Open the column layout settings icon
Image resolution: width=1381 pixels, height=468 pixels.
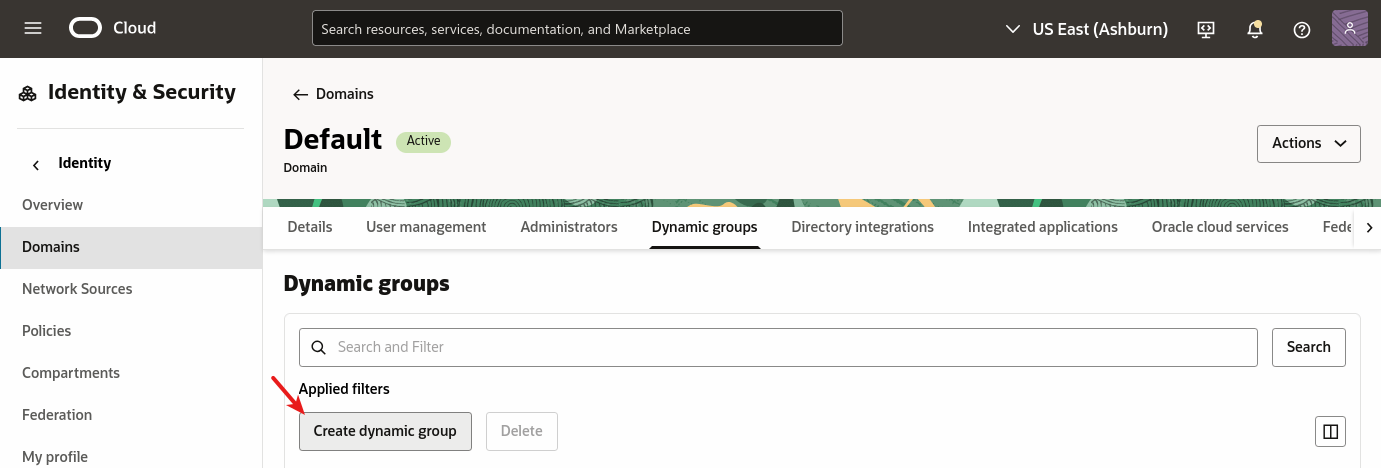tap(1330, 431)
